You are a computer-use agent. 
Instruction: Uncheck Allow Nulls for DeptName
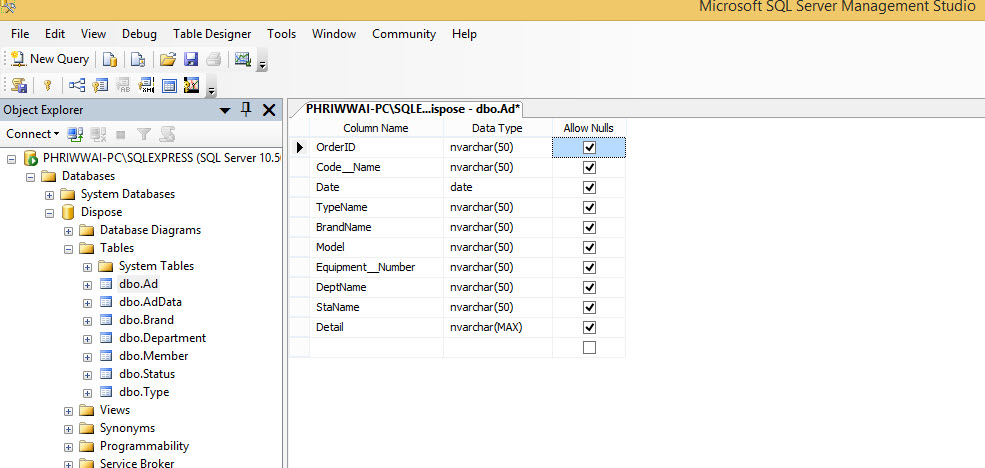(x=589, y=288)
